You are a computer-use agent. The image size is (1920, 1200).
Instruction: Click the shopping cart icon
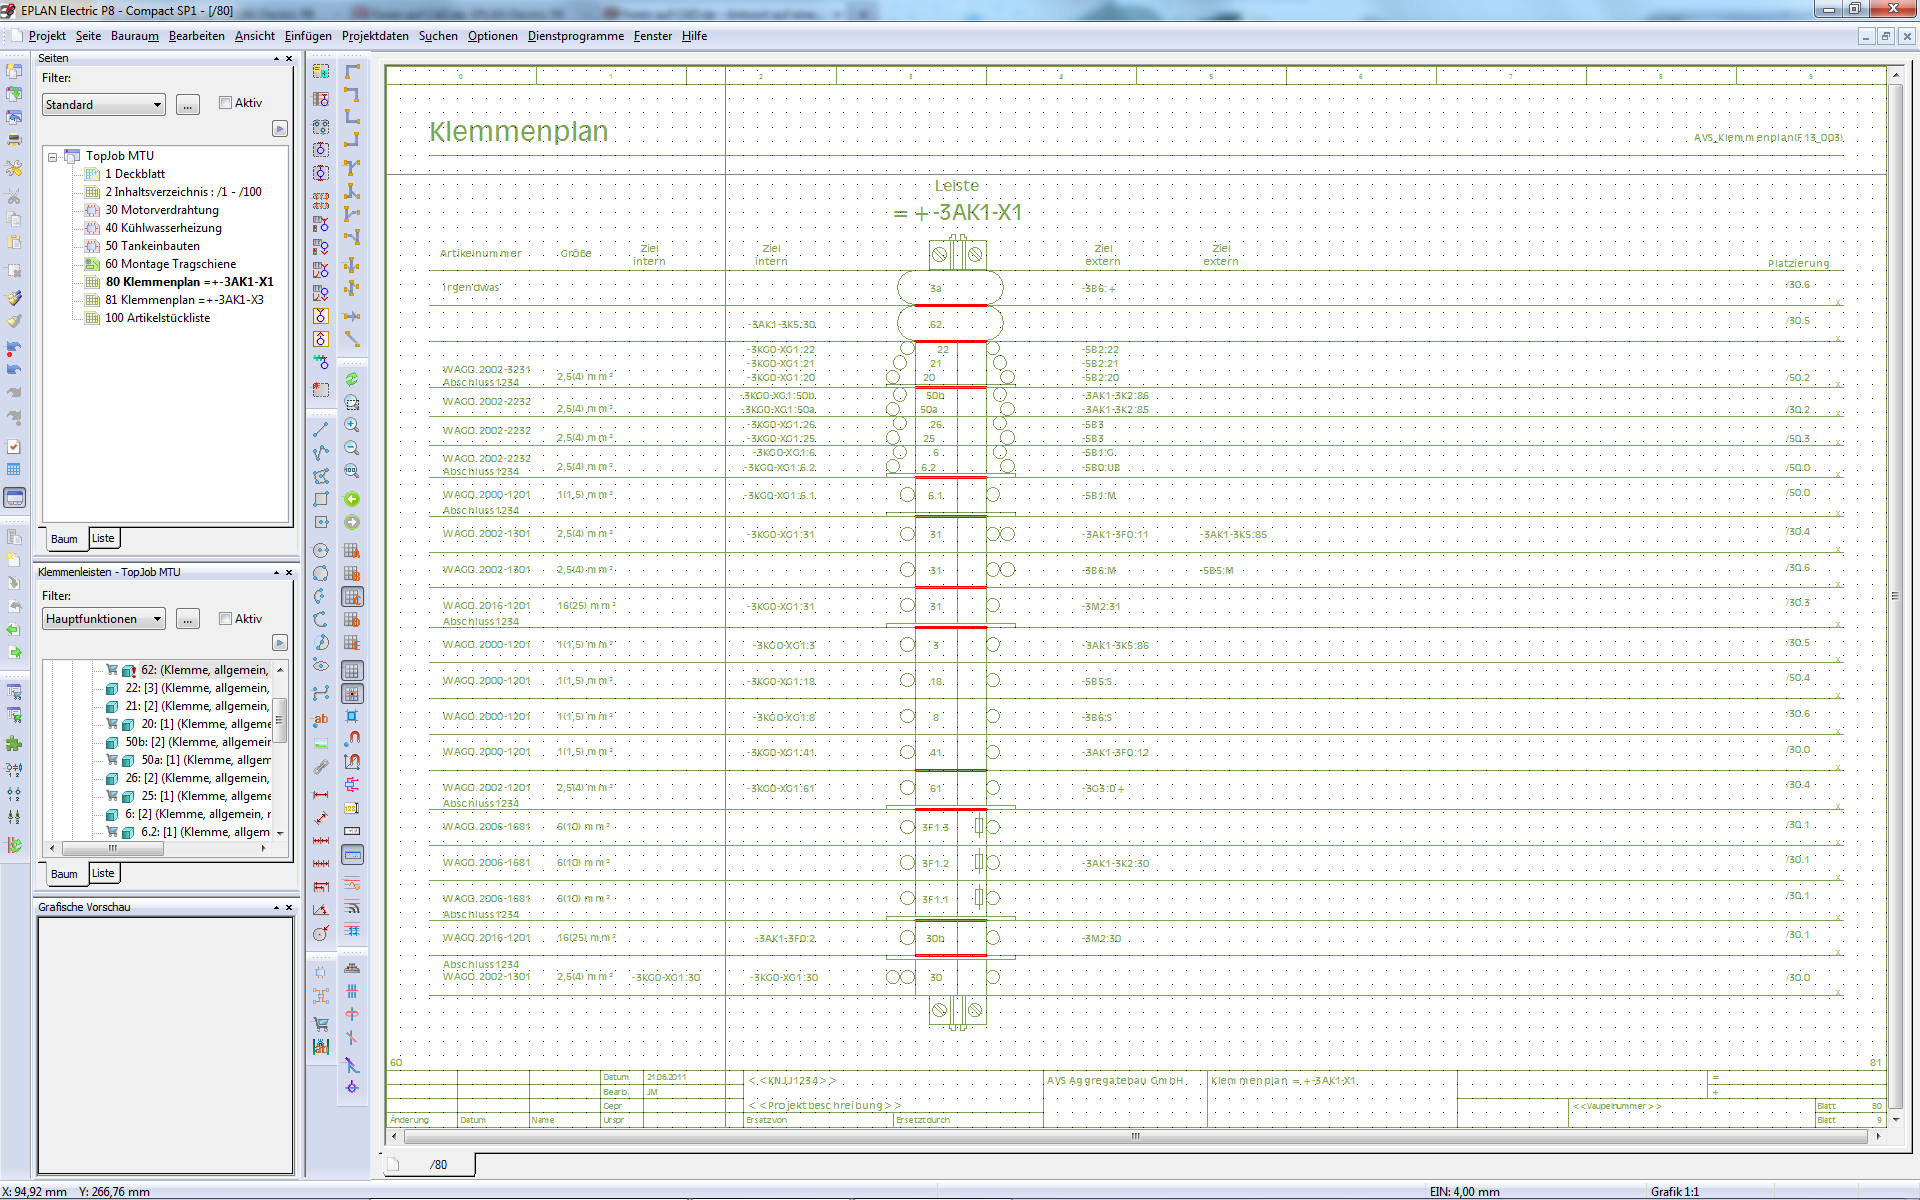point(321,1024)
